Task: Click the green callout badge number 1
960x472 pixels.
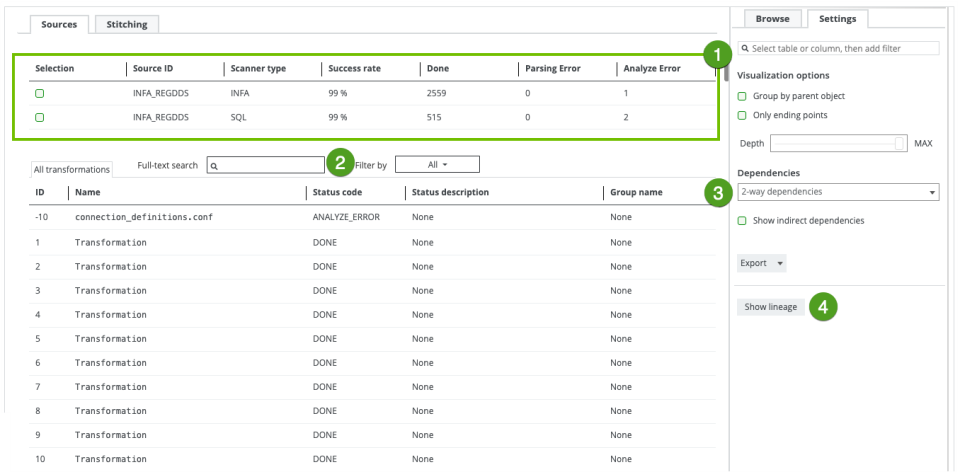Action: (716, 54)
